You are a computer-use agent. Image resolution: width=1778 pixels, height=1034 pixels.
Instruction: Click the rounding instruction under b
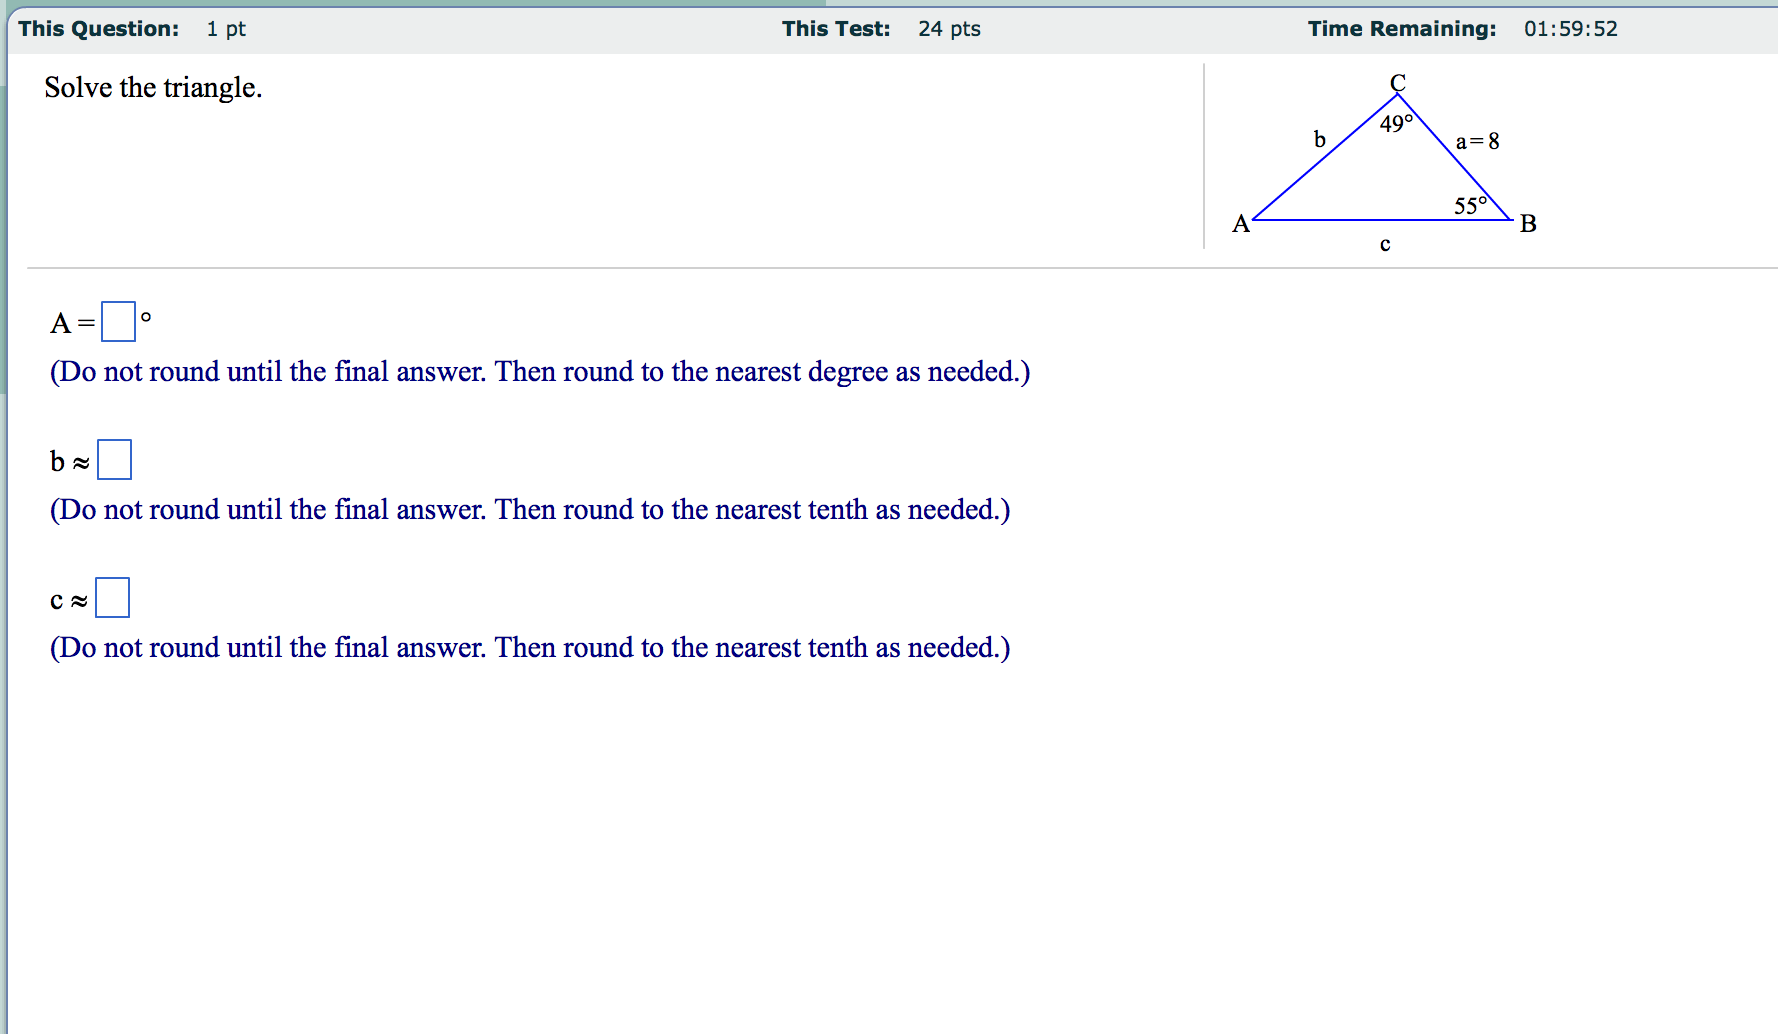pos(530,509)
